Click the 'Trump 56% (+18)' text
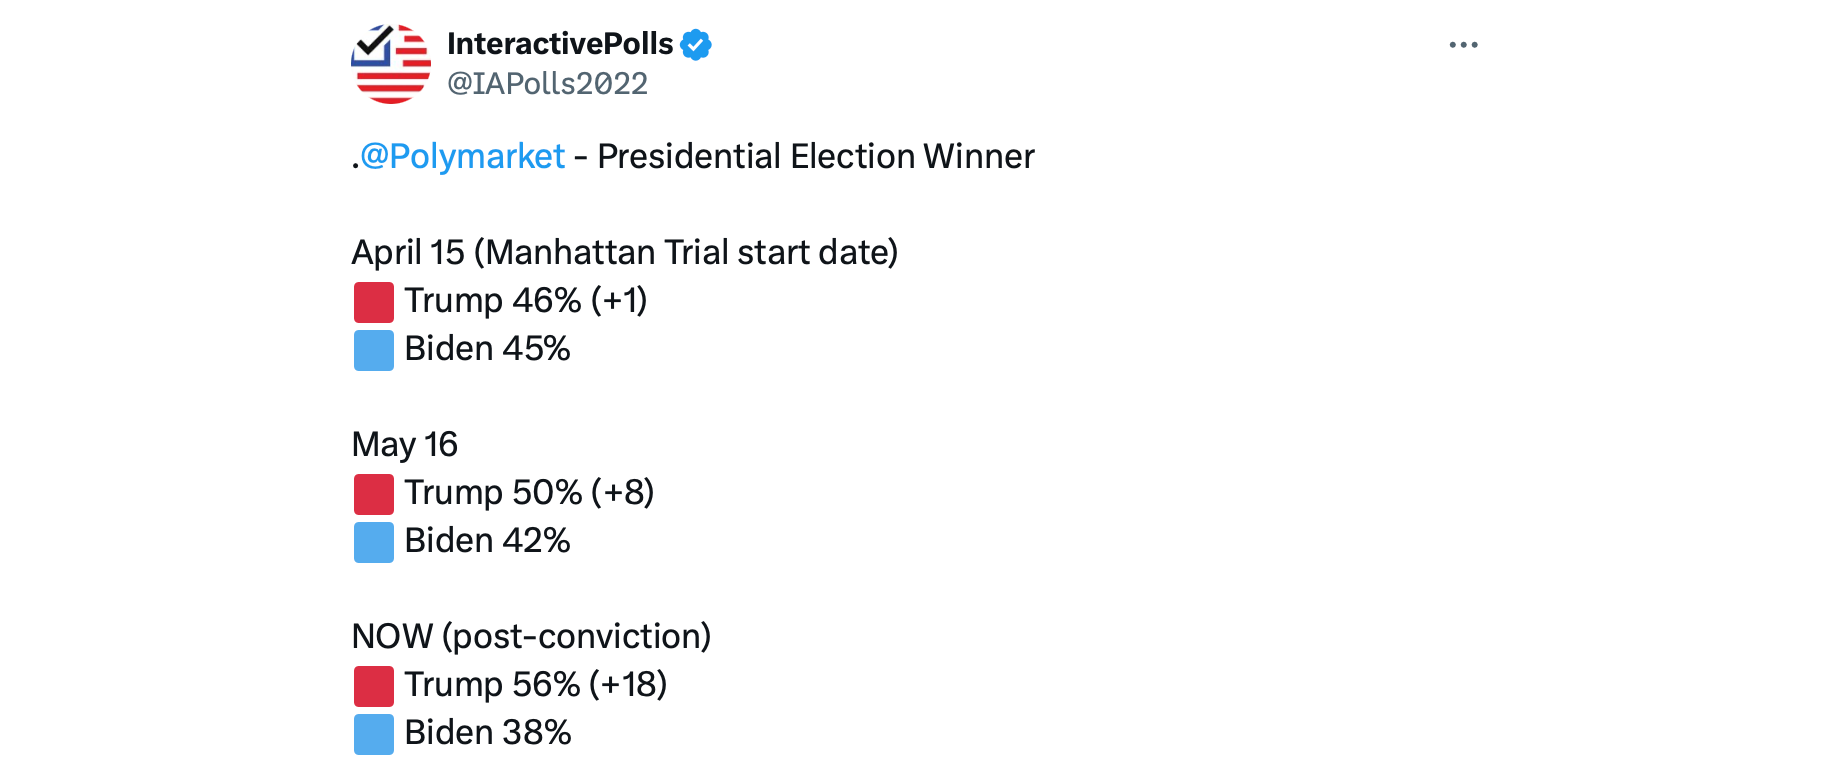This screenshot has width=1822, height=780. [535, 685]
